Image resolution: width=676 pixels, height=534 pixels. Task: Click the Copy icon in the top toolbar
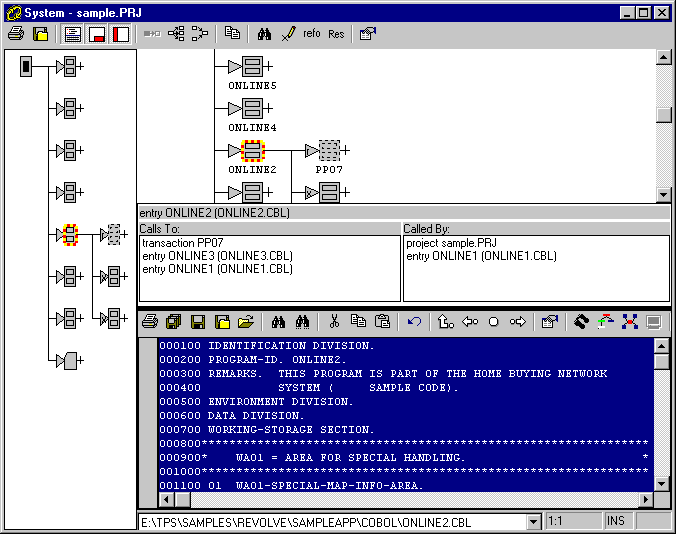pyautogui.click(x=232, y=34)
